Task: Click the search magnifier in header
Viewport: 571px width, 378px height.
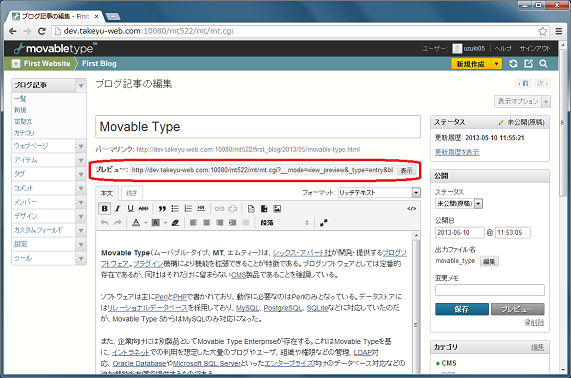Action: click(543, 64)
